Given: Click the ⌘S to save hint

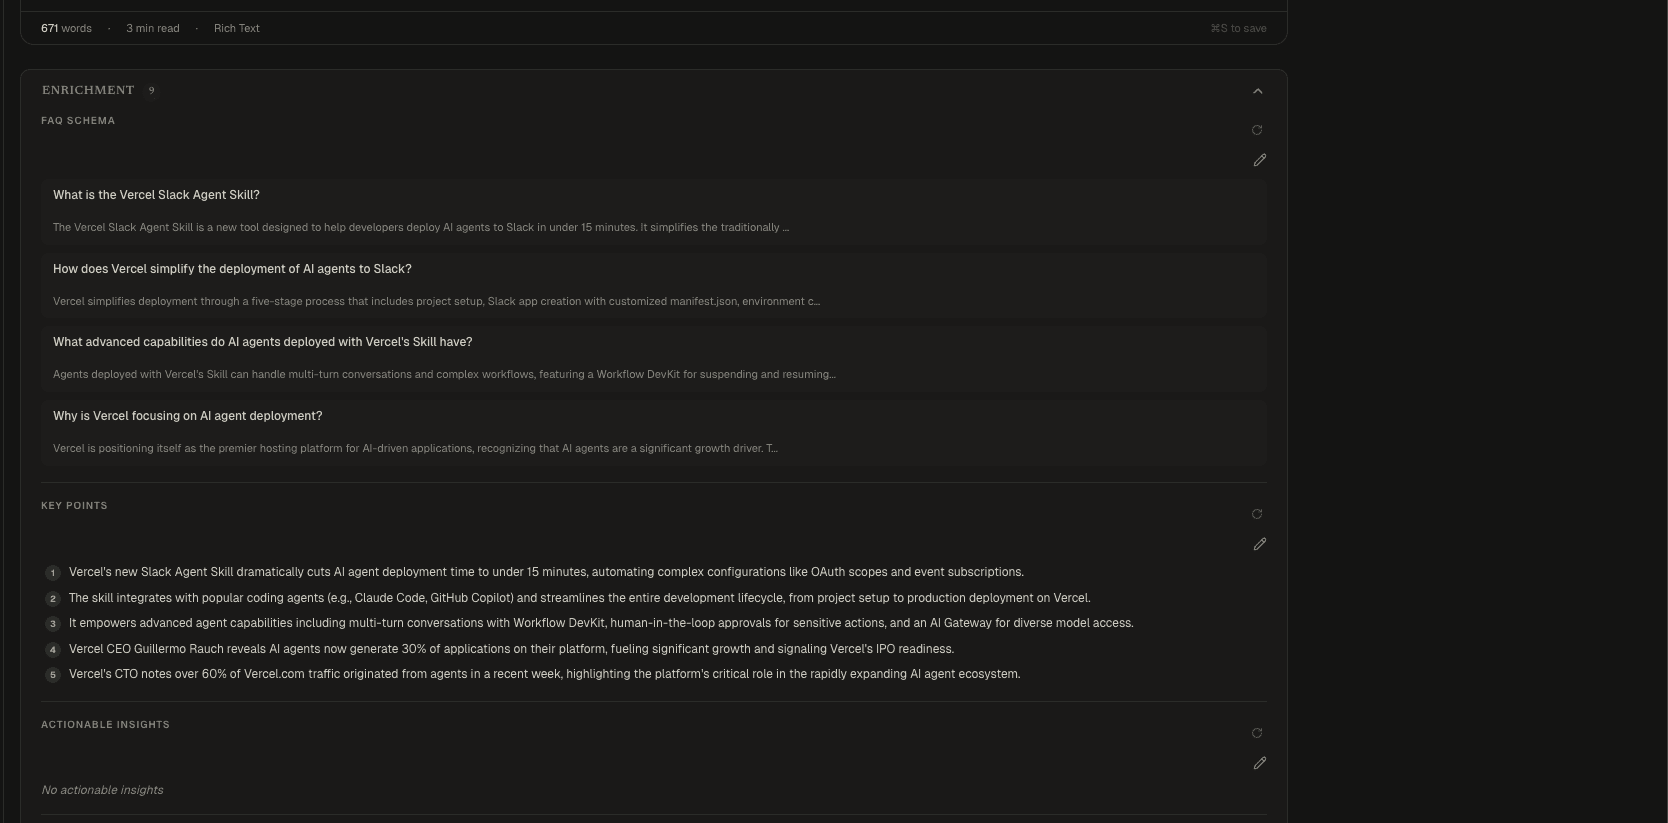Looking at the screenshot, I should click(x=1238, y=28).
